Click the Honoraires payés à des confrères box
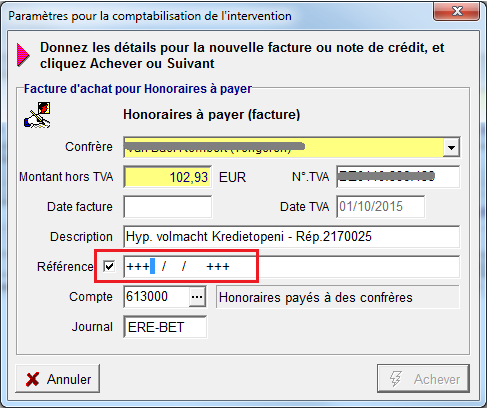488x409 pixels. point(338,297)
